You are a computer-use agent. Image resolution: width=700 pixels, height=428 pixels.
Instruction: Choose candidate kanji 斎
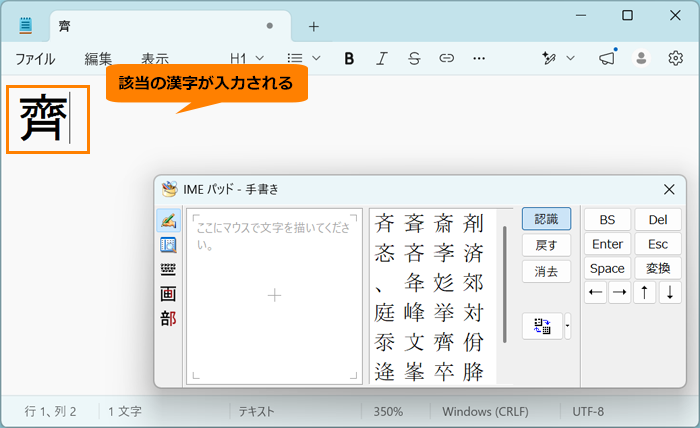(443, 223)
